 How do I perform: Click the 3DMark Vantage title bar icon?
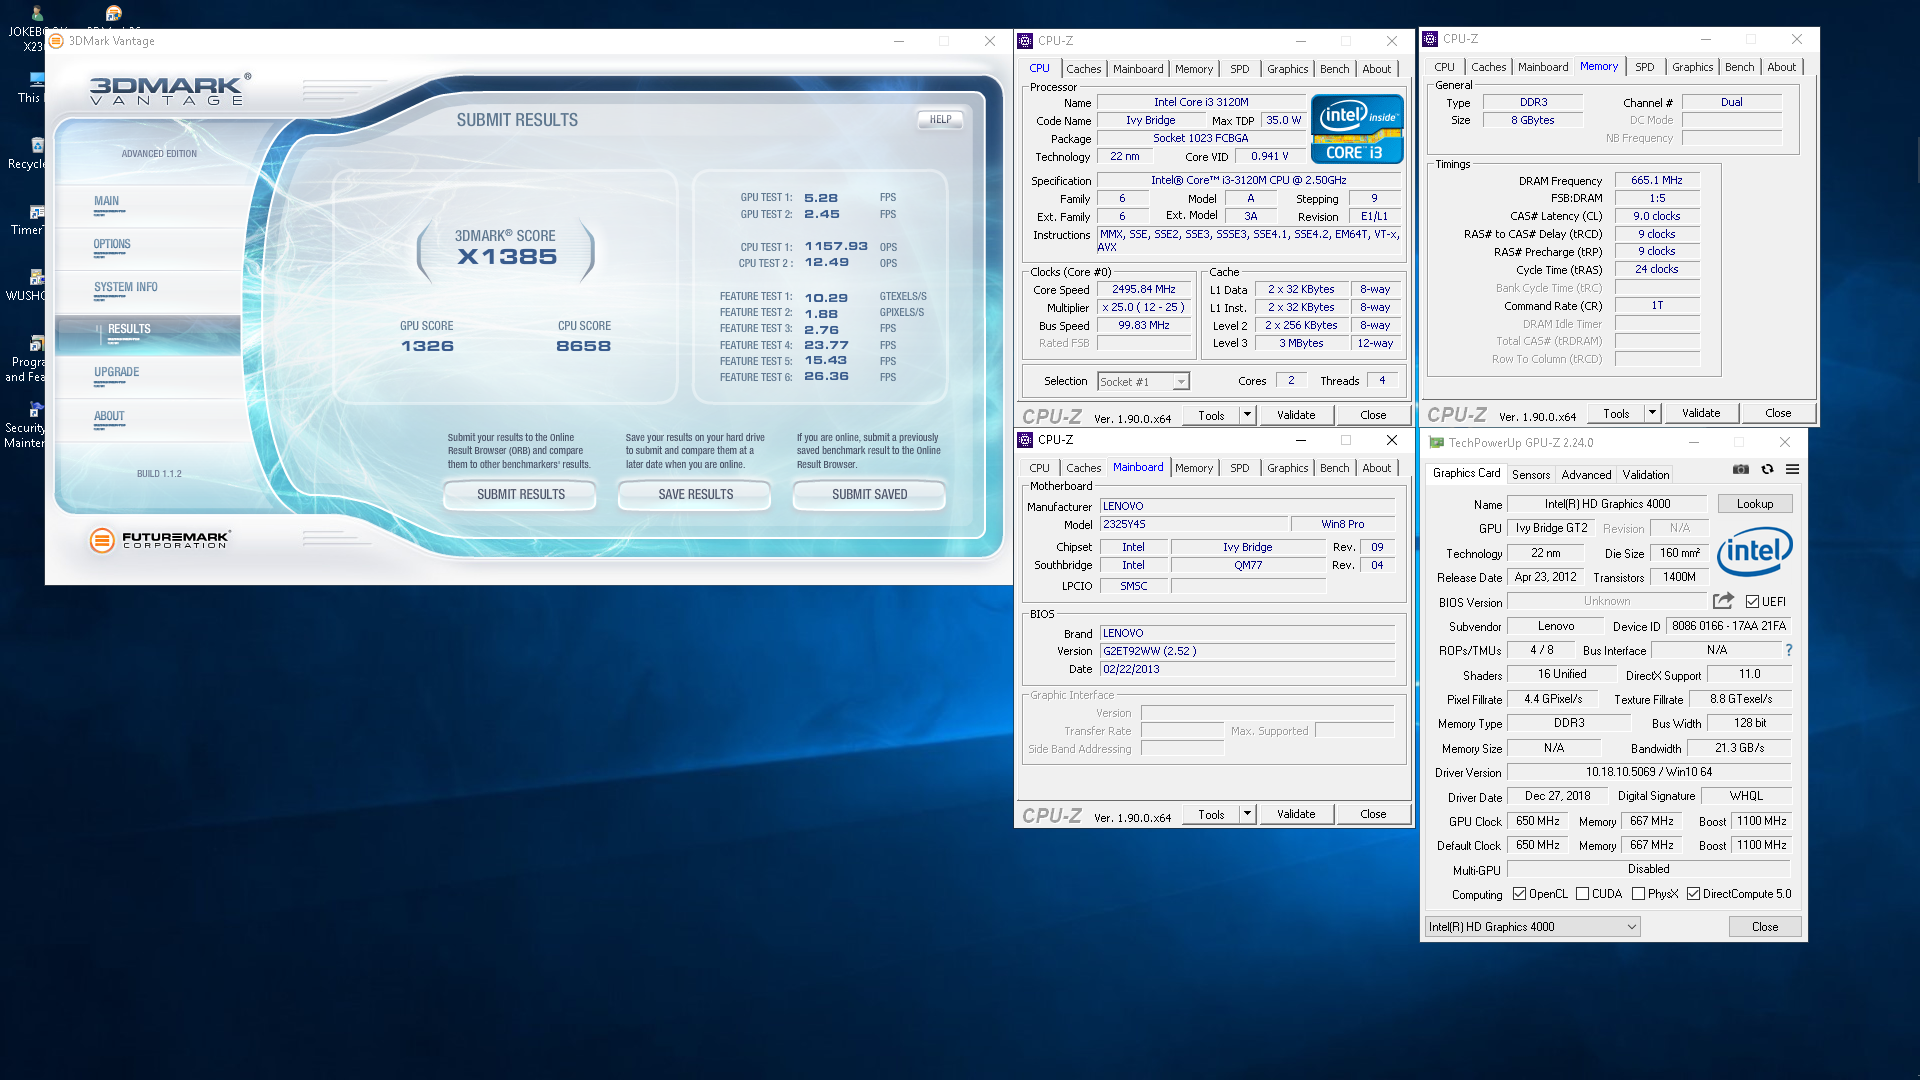(x=57, y=41)
